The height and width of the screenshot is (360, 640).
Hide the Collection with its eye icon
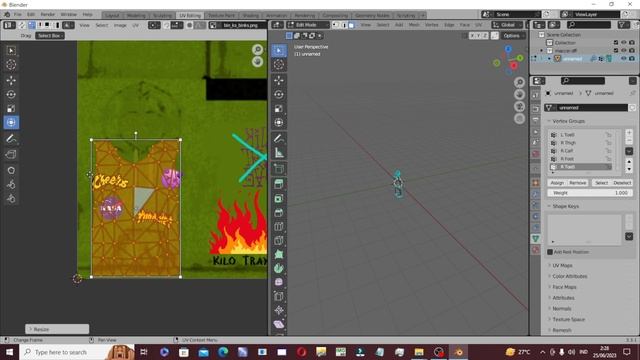[x=624, y=42]
